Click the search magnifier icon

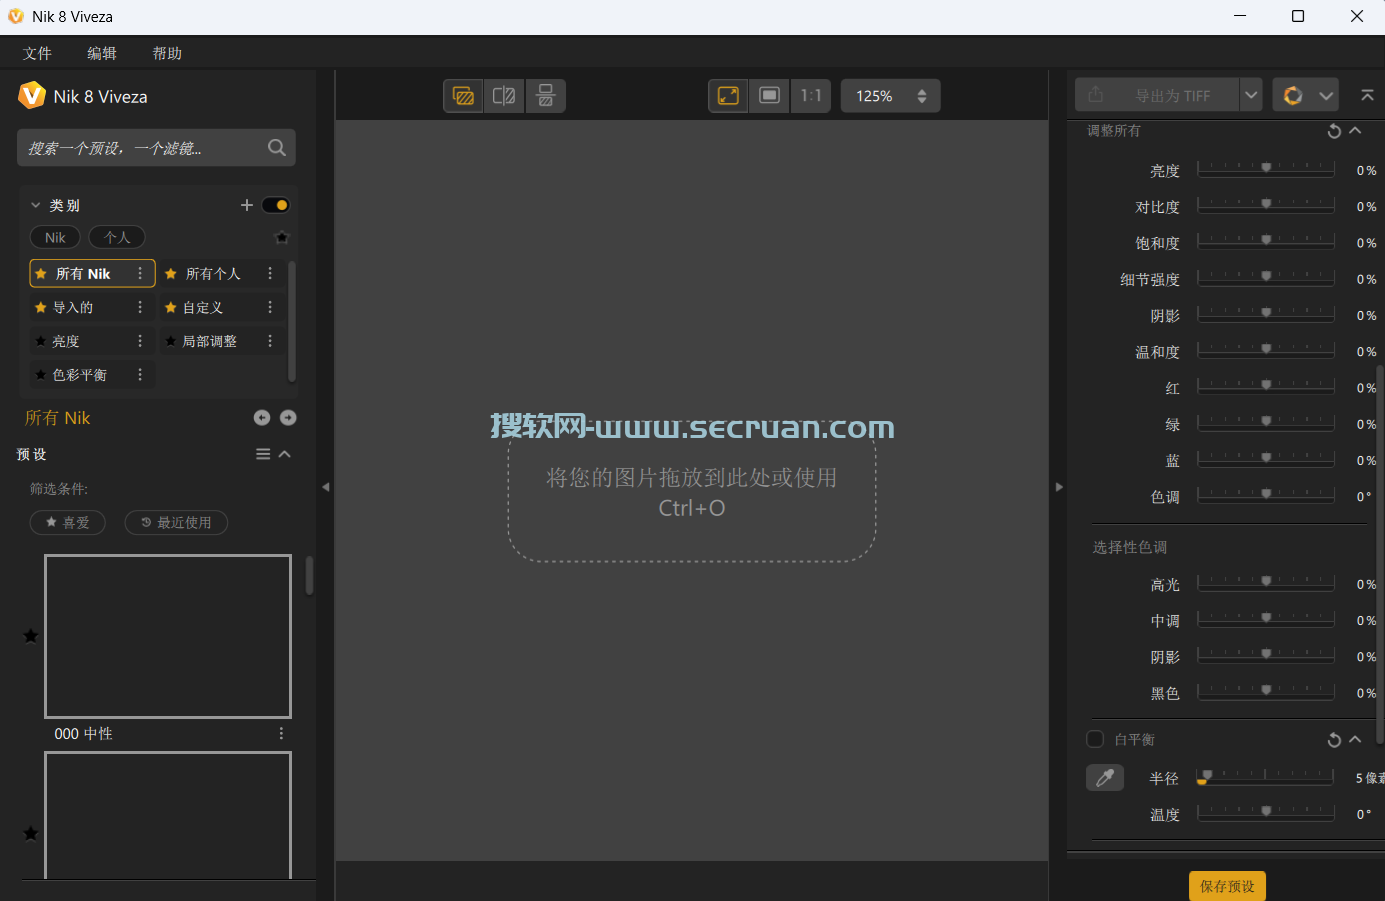tap(277, 148)
